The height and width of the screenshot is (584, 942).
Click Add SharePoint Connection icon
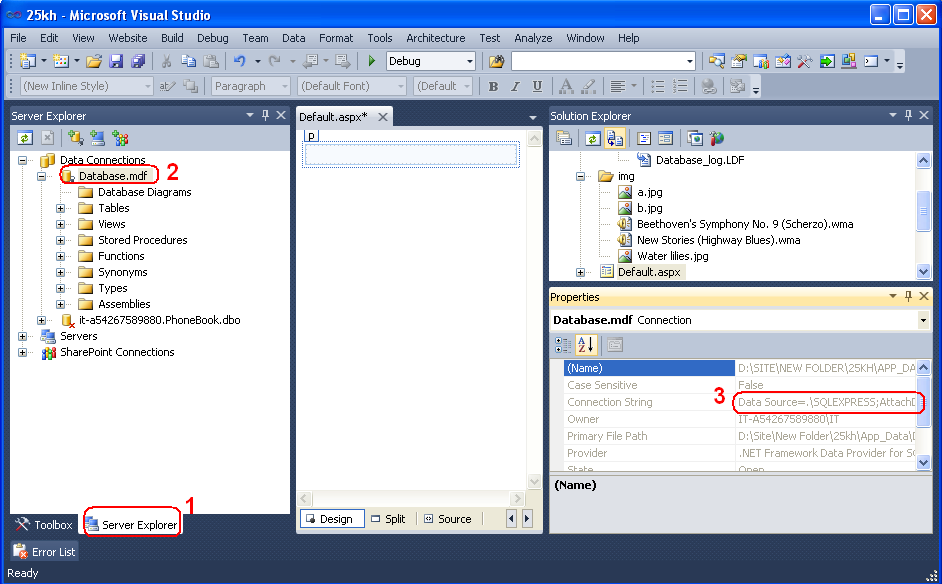(120, 139)
